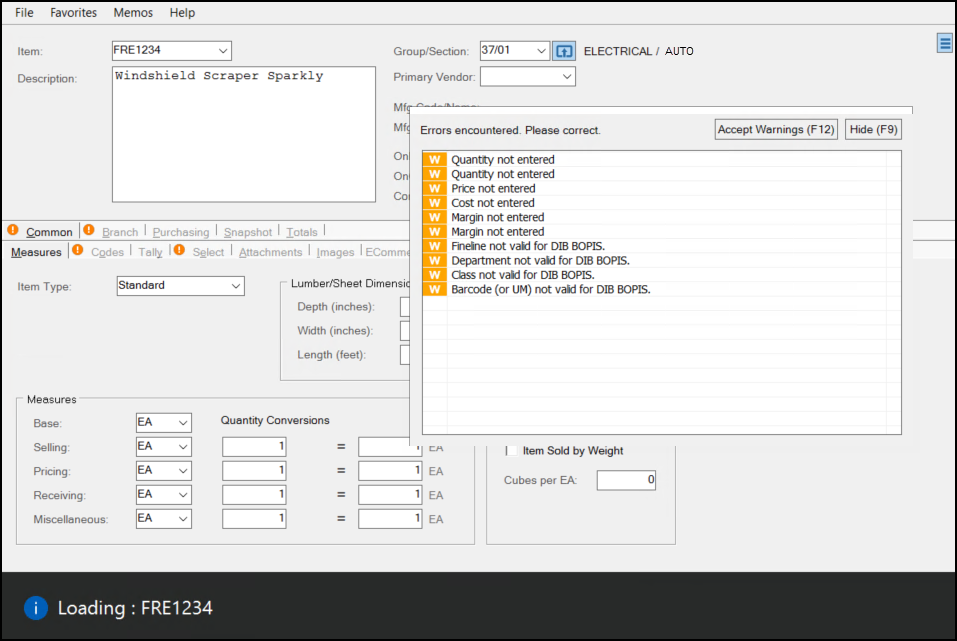Select the 'Cost not entered' warning row
The width and height of the screenshot is (957, 641).
662,203
